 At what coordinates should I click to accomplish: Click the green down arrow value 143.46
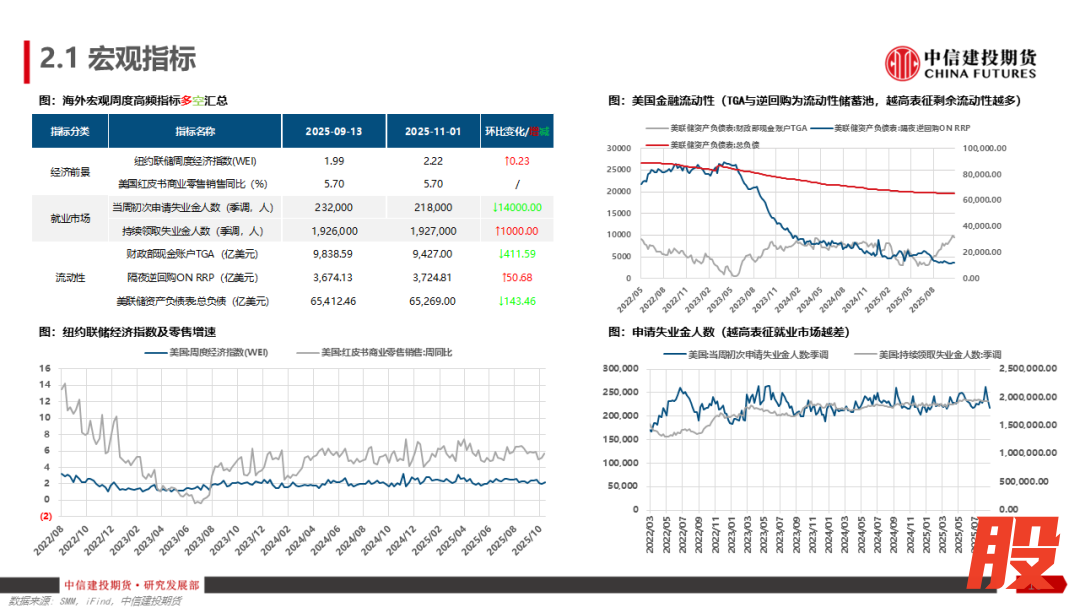517,300
